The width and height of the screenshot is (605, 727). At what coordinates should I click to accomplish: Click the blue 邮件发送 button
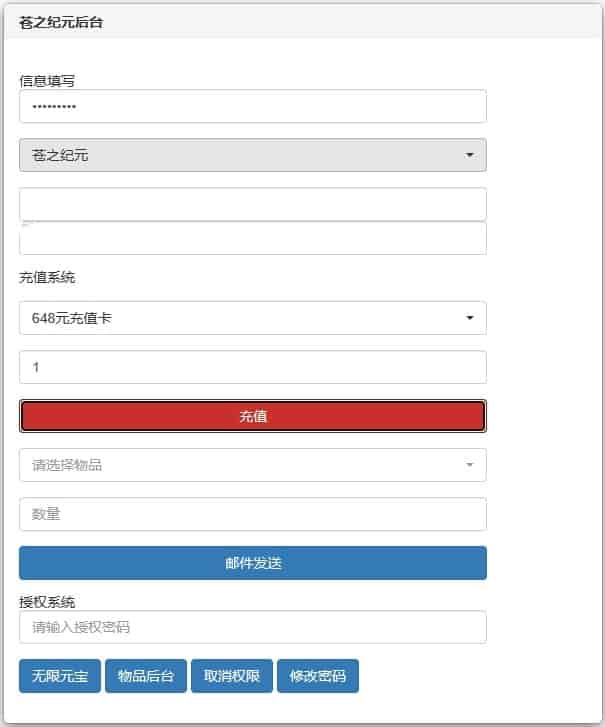[x=252, y=563]
